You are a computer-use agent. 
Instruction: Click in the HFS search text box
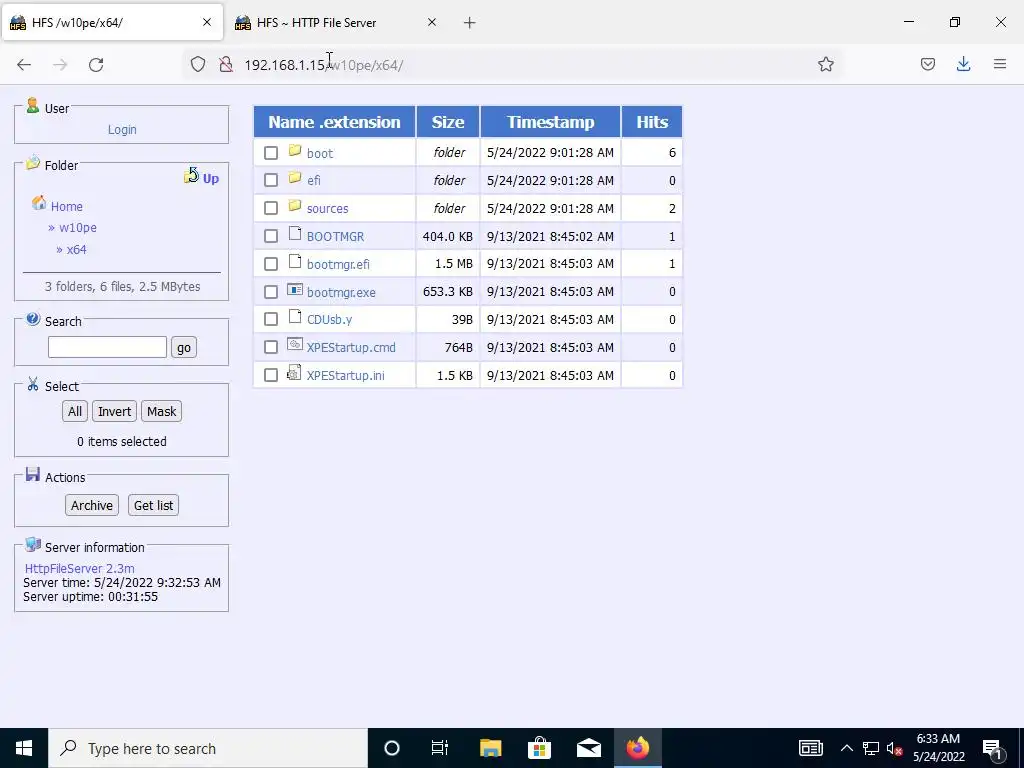coord(107,347)
